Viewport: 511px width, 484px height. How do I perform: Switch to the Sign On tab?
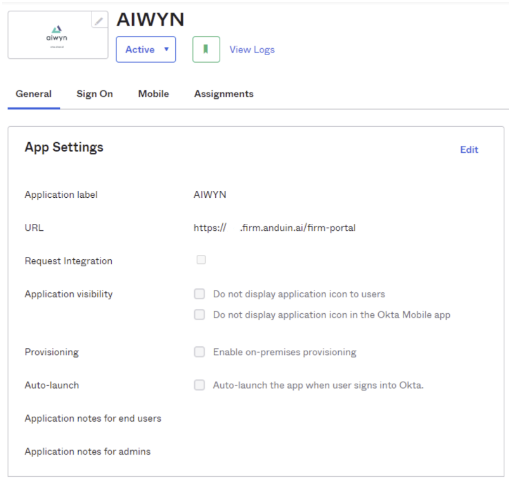95,94
